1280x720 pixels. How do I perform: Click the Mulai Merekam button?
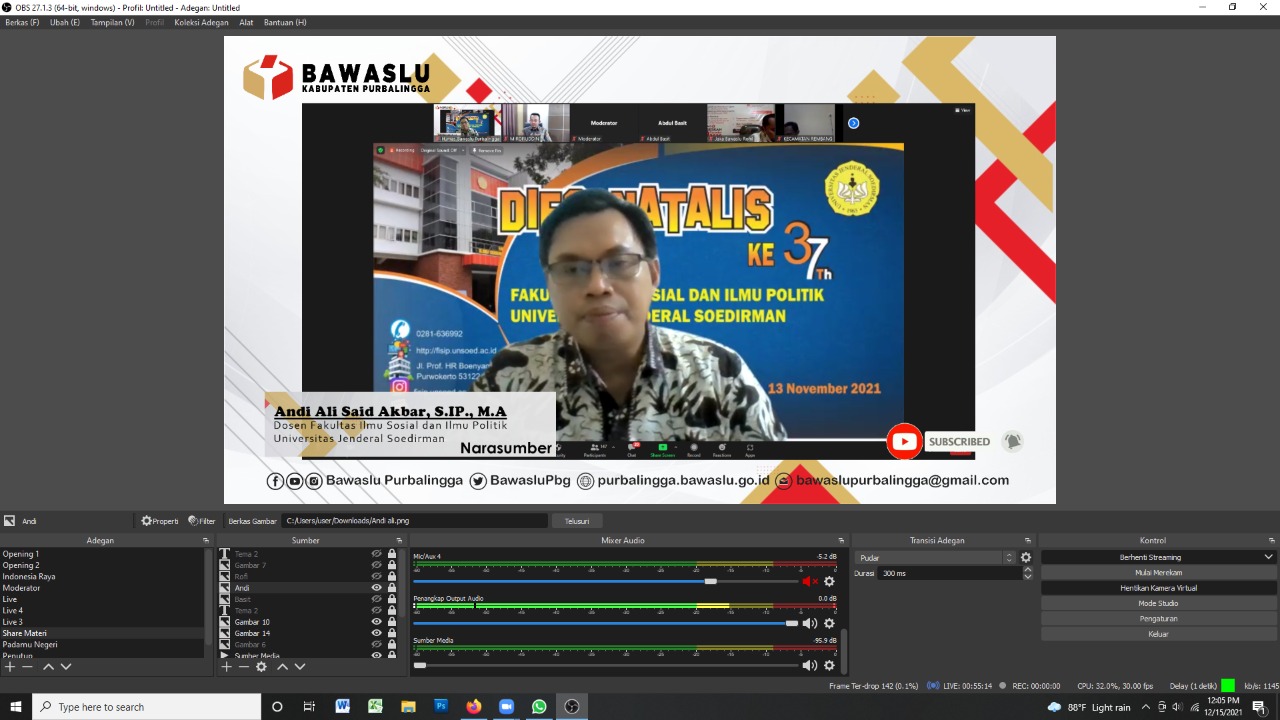click(x=1158, y=573)
